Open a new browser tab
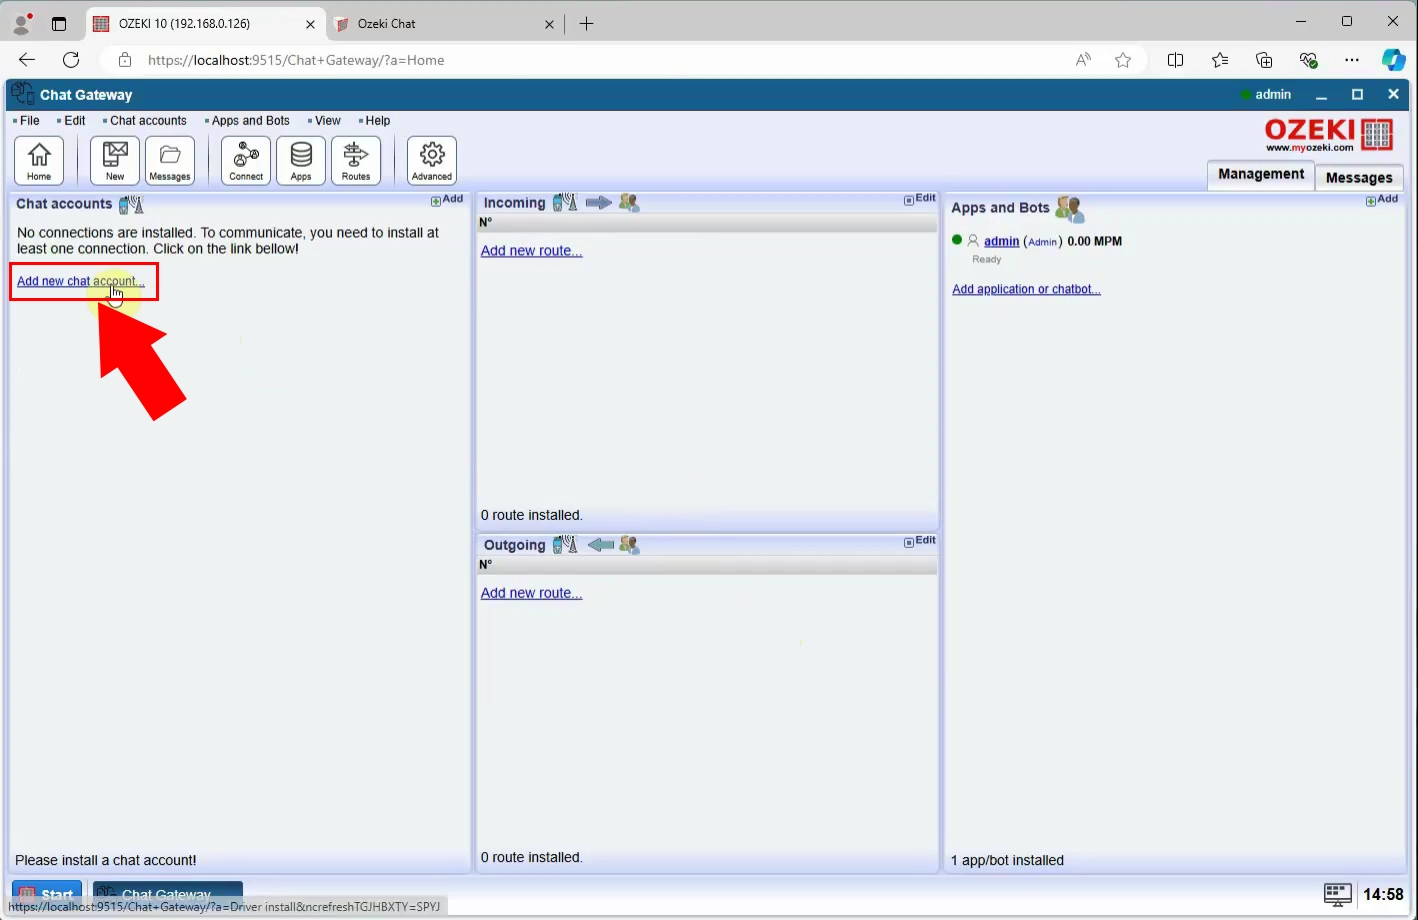This screenshot has width=1418, height=920. 587,24
